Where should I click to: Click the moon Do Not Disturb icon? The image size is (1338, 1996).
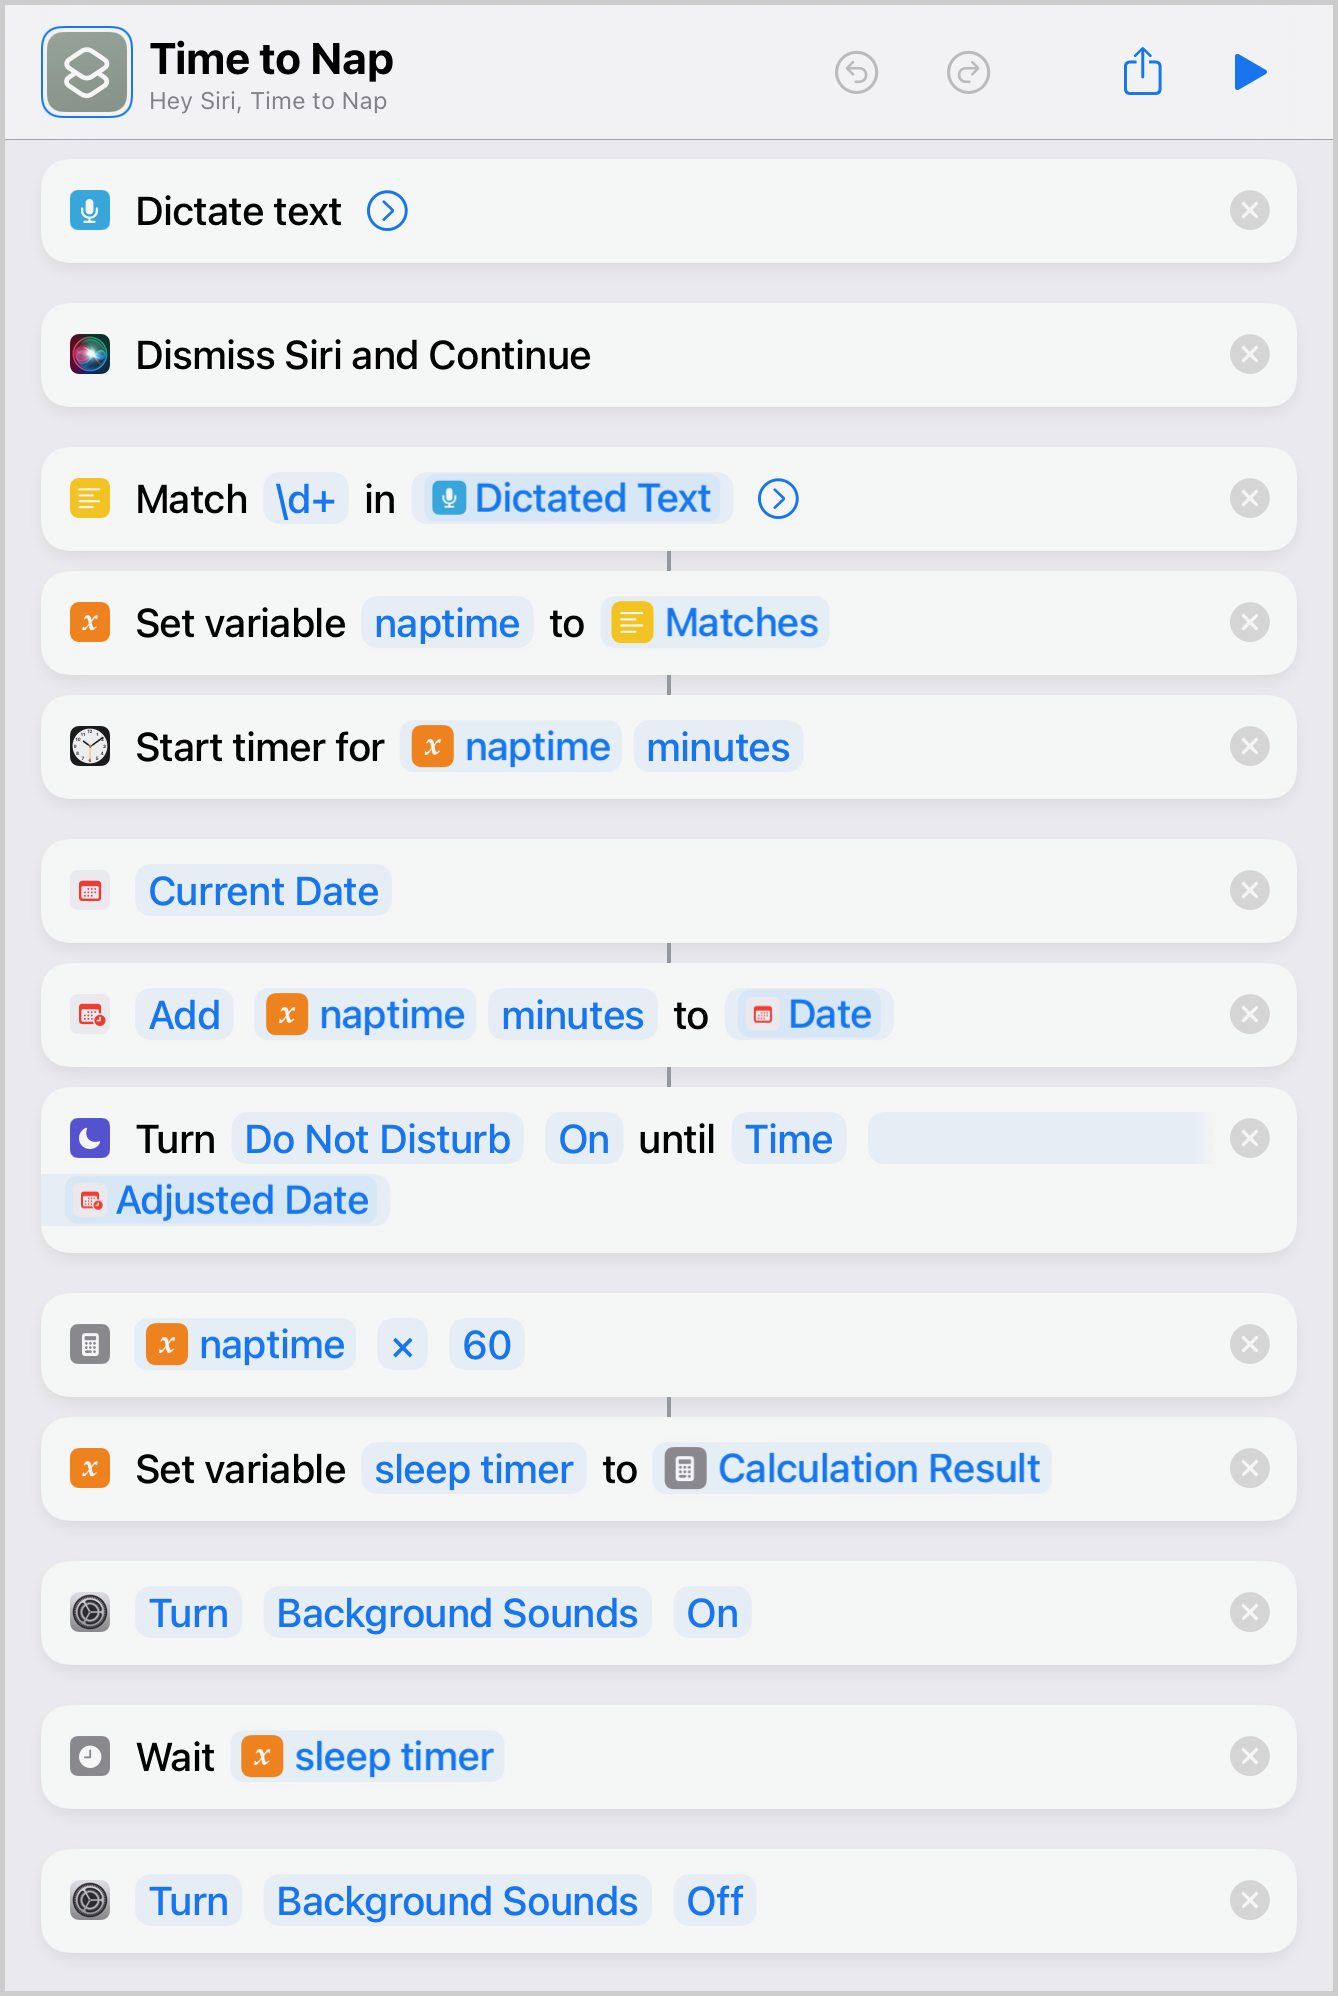(x=90, y=1139)
